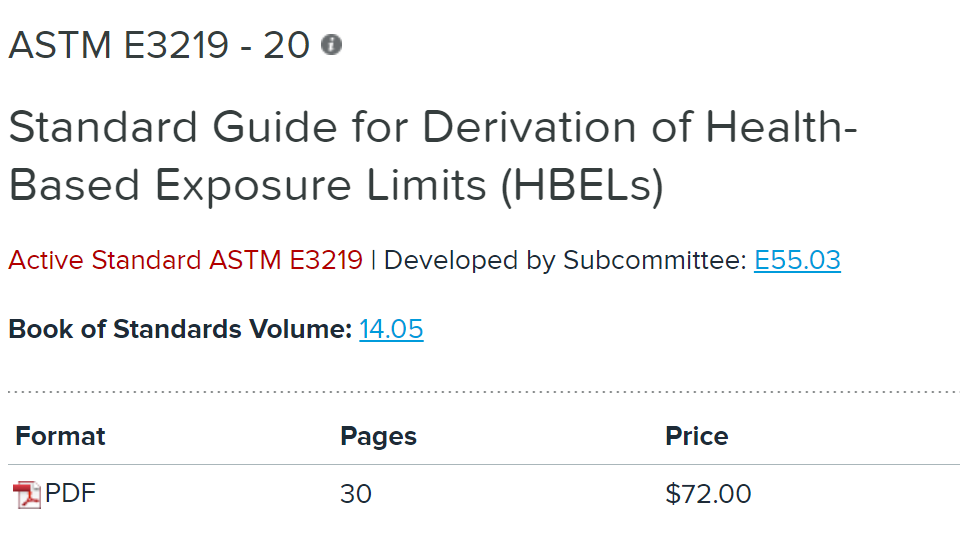960x542 pixels.
Task: Click the Price column header
Action: 696,436
